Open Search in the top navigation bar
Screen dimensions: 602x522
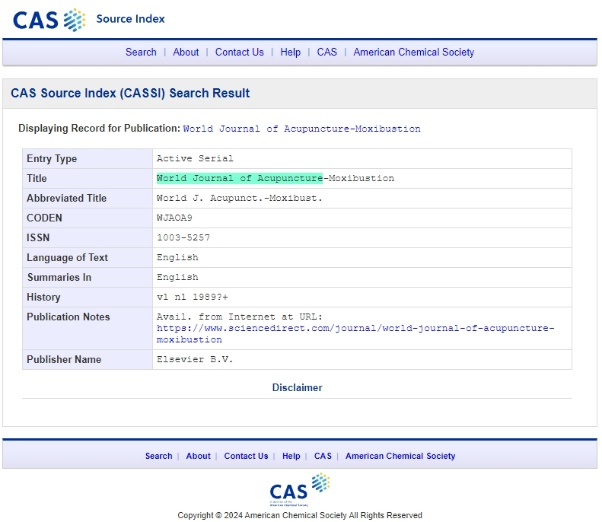(x=141, y=52)
